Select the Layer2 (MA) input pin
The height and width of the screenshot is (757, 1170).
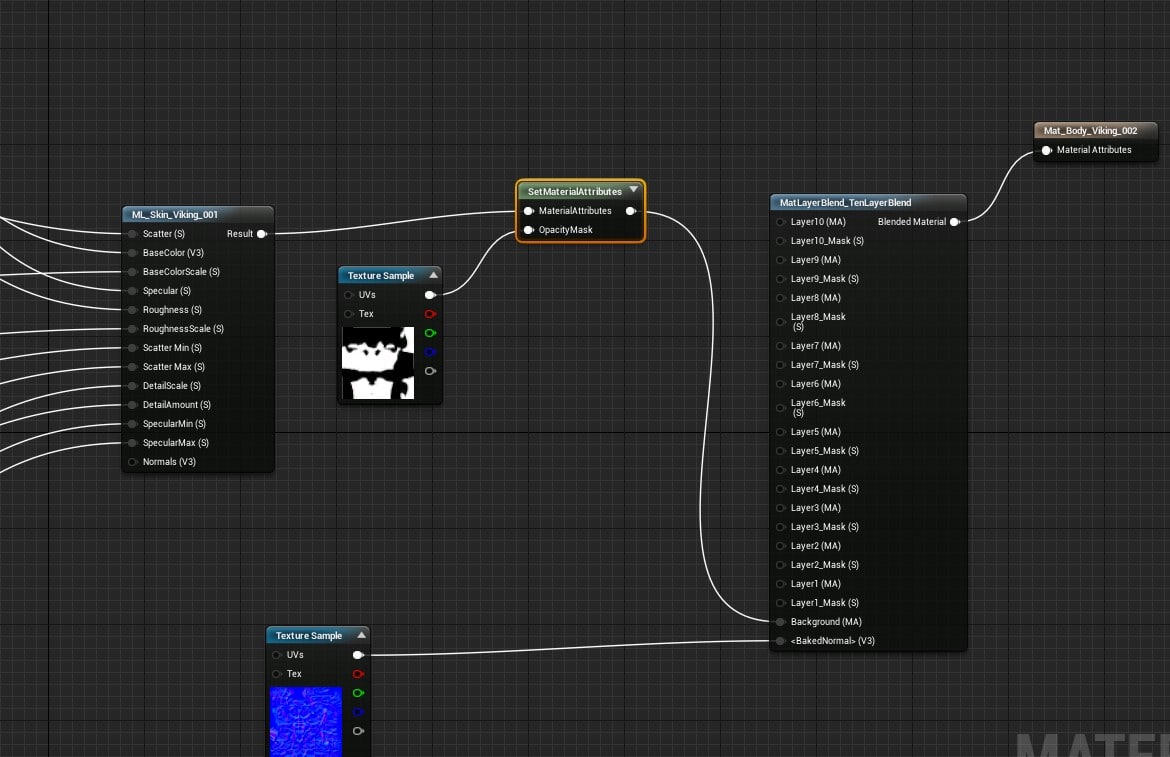(x=780, y=546)
